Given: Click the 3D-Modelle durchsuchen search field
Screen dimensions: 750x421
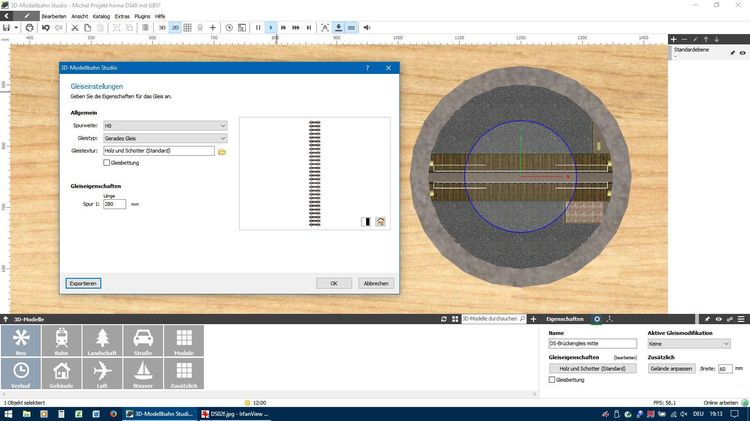Looking at the screenshot, I should tap(493, 319).
